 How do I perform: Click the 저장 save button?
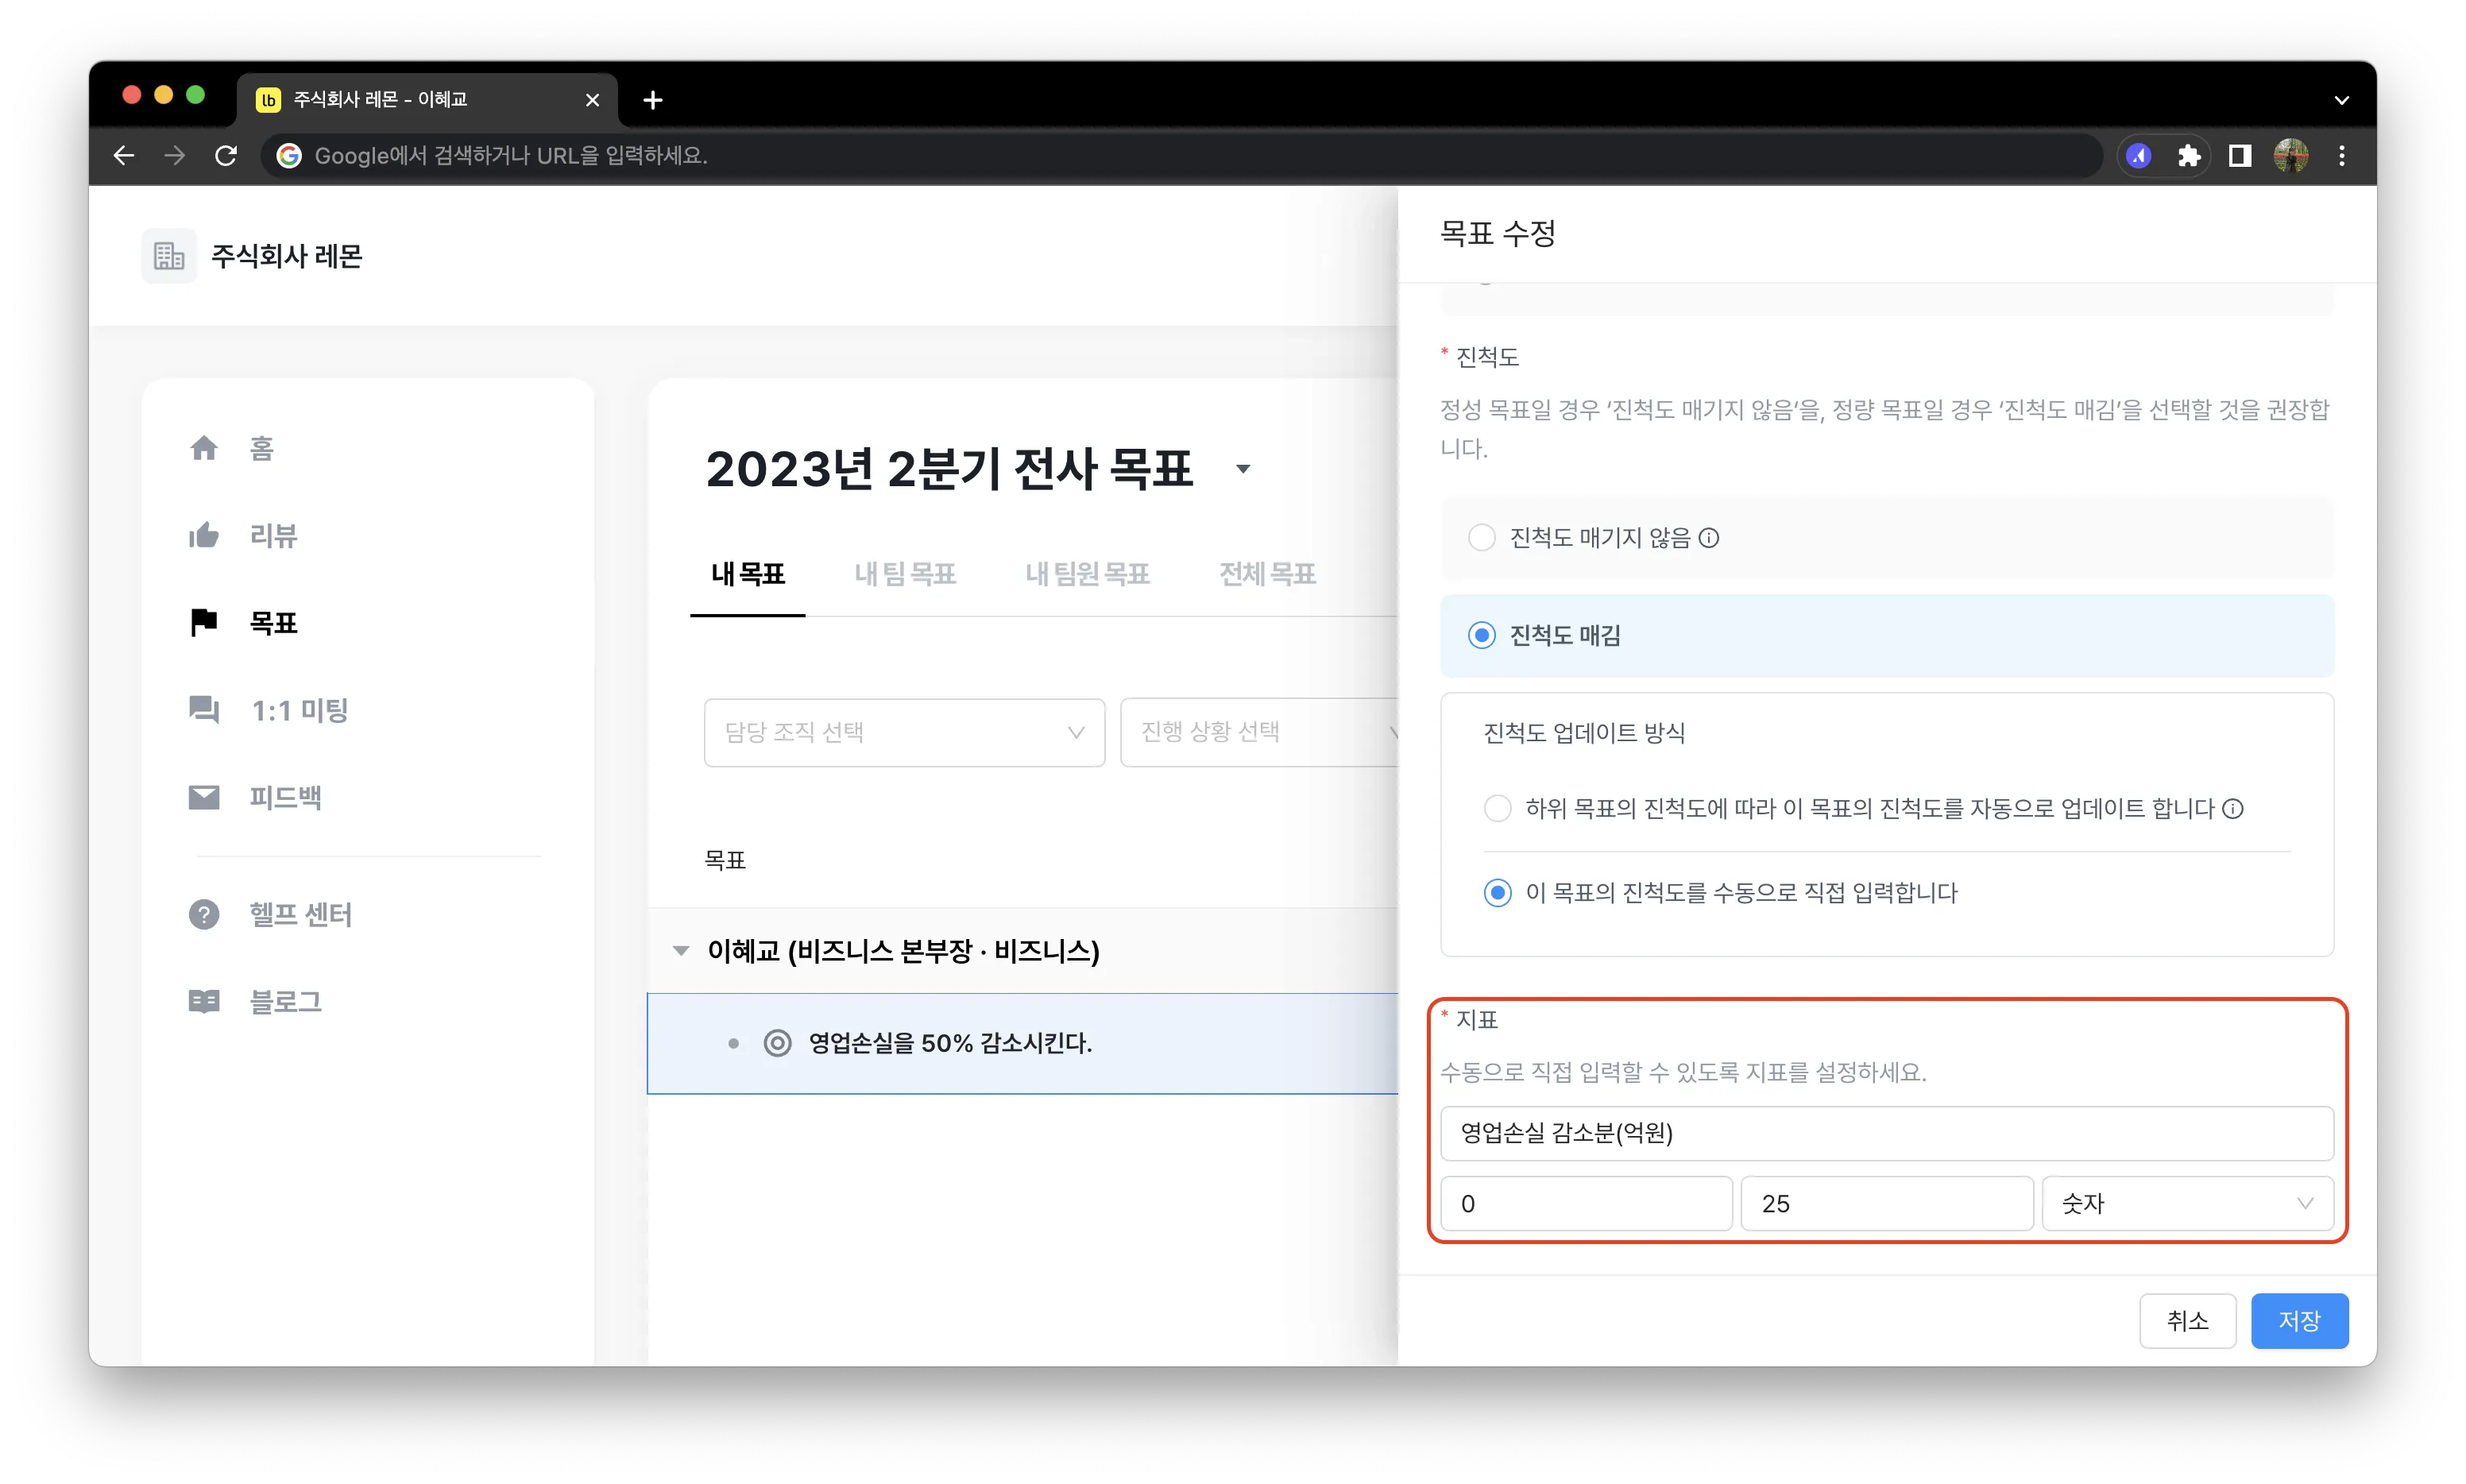pos(2299,1321)
